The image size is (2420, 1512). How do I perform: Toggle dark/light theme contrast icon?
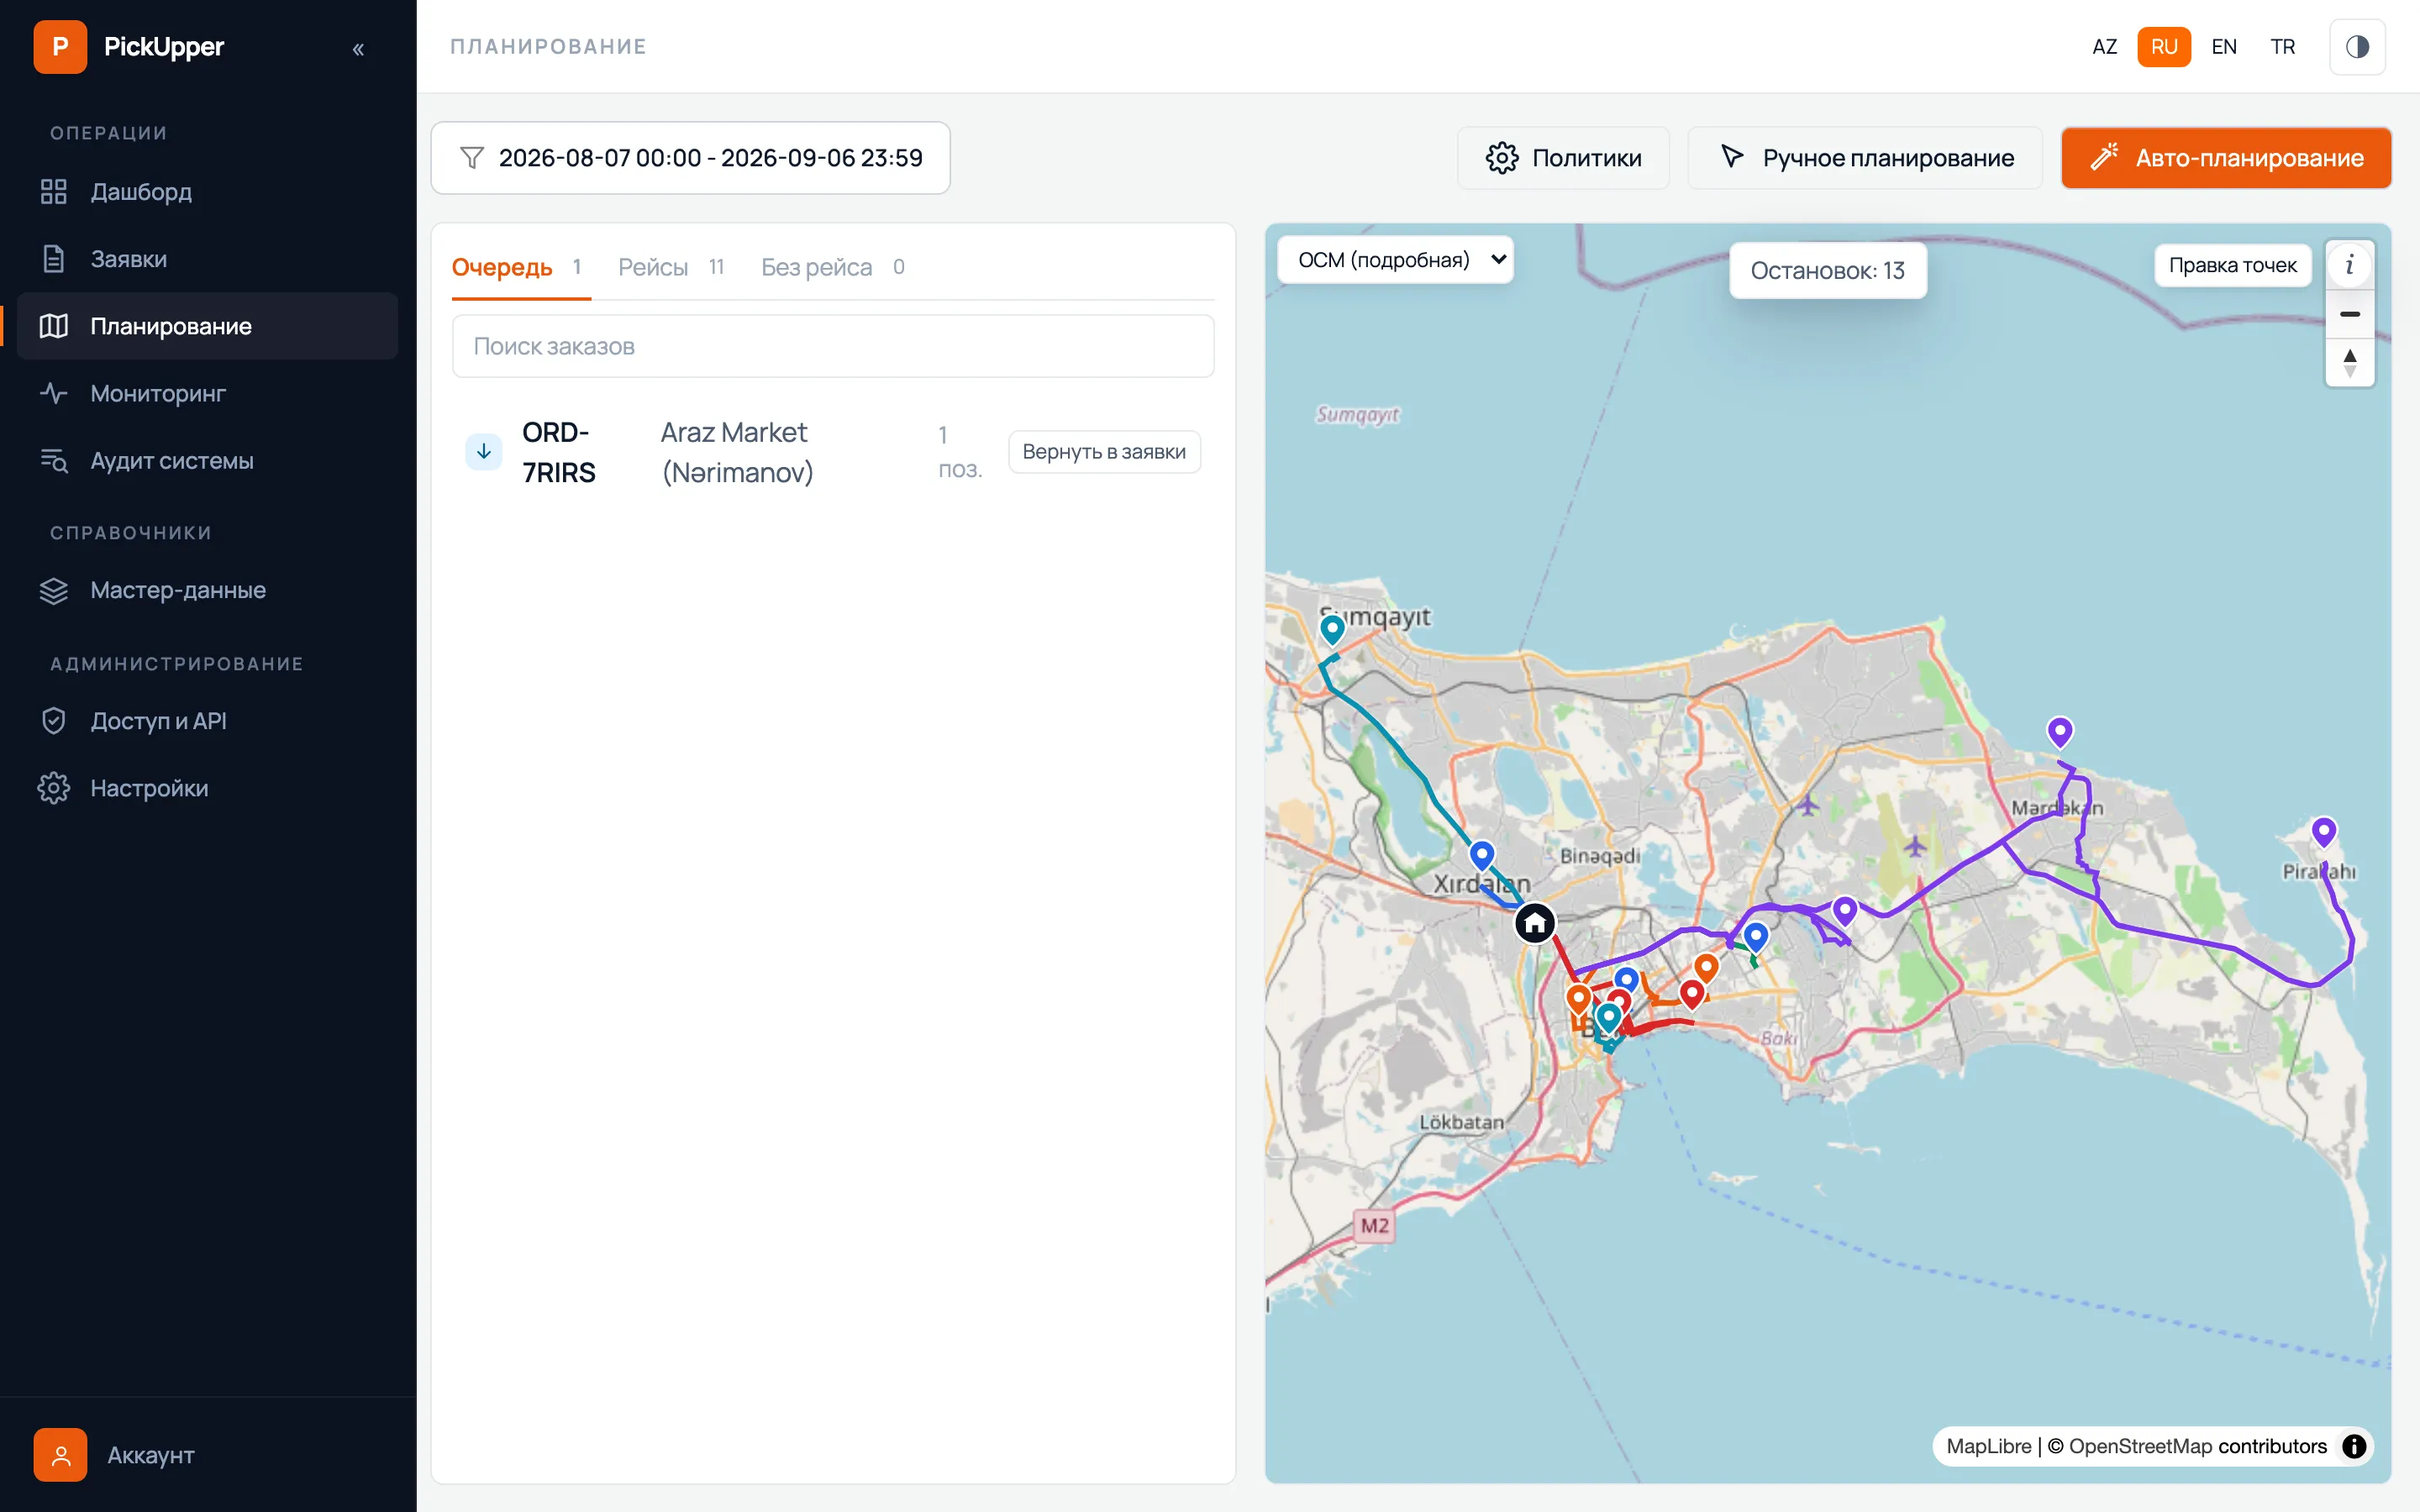click(2357, 47)
